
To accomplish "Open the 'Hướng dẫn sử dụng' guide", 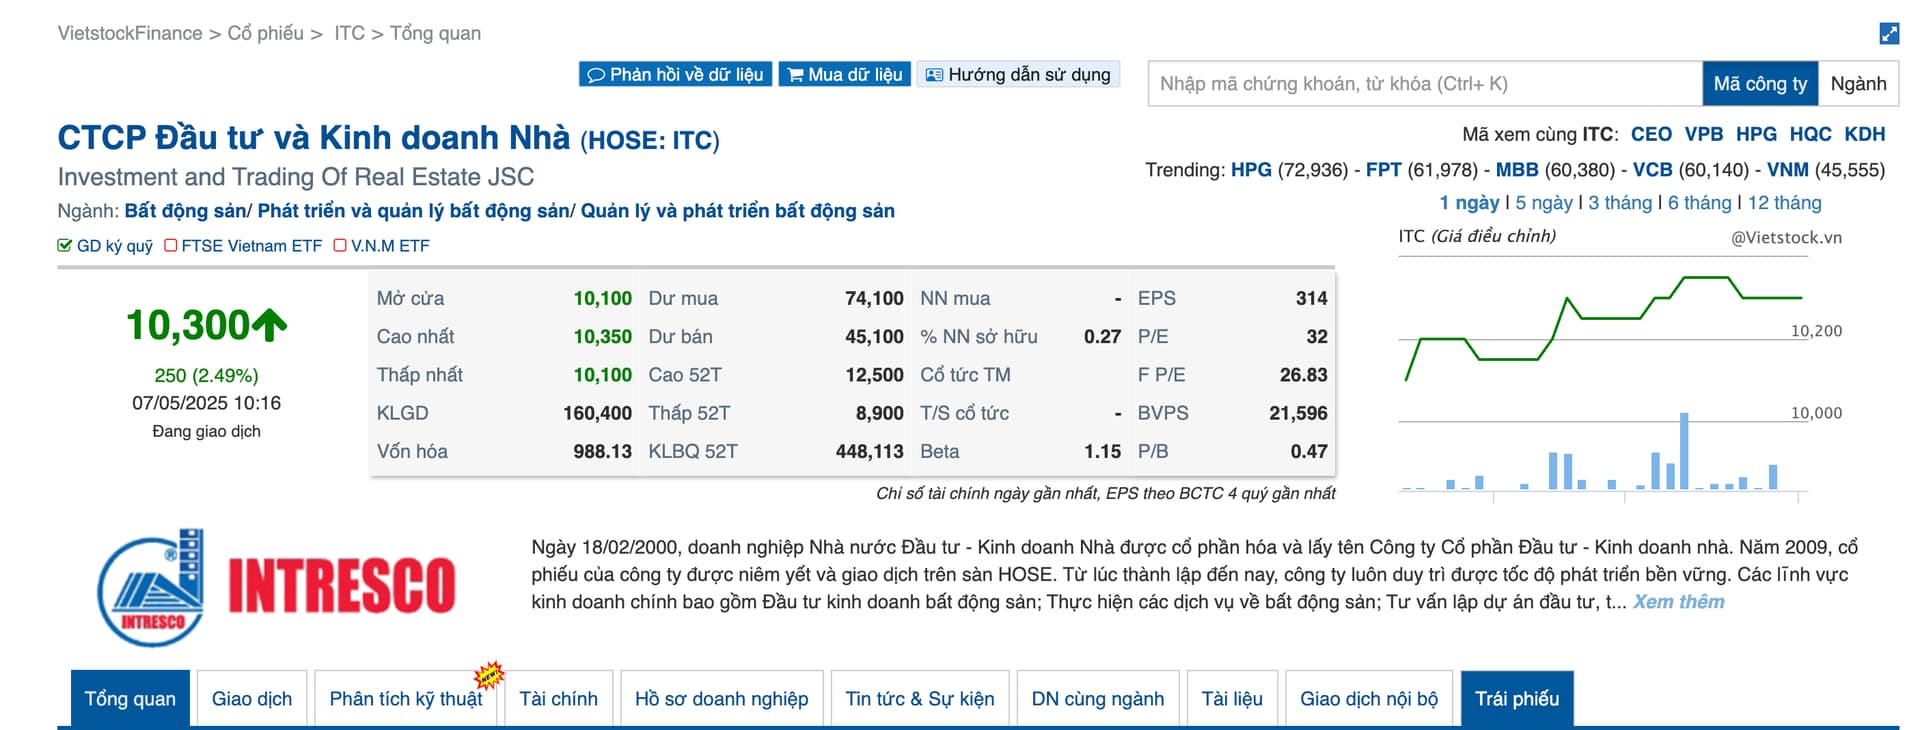I will tap(1017, 75).
